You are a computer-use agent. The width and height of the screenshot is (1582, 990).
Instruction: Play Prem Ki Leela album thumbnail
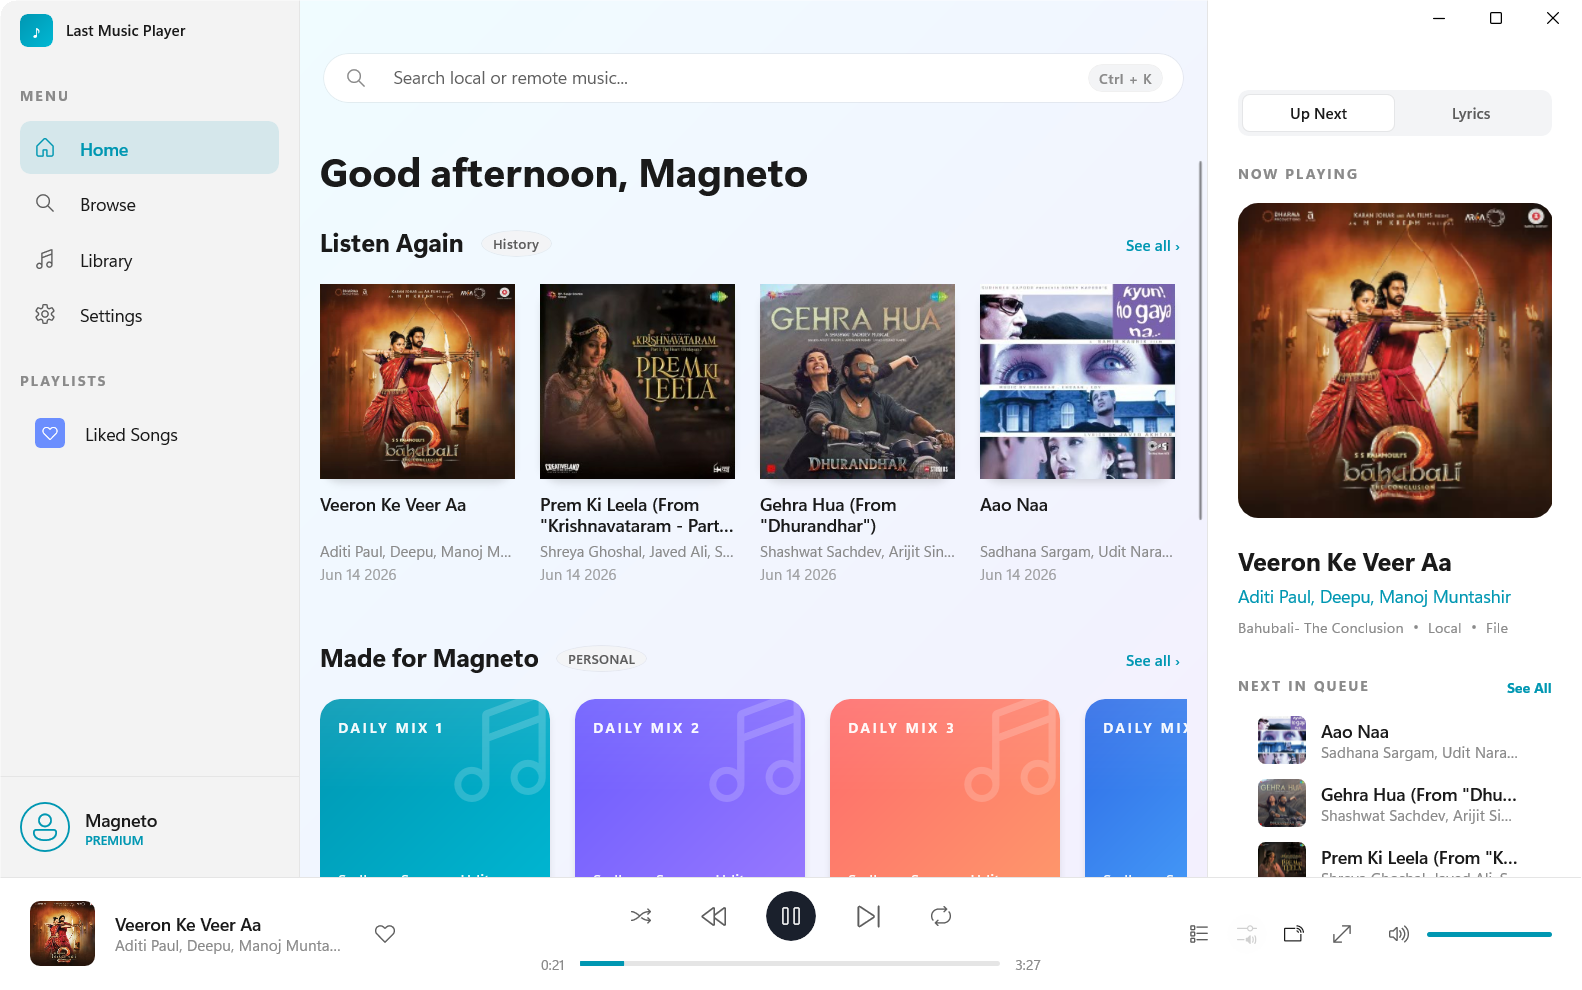coord(637,381)
